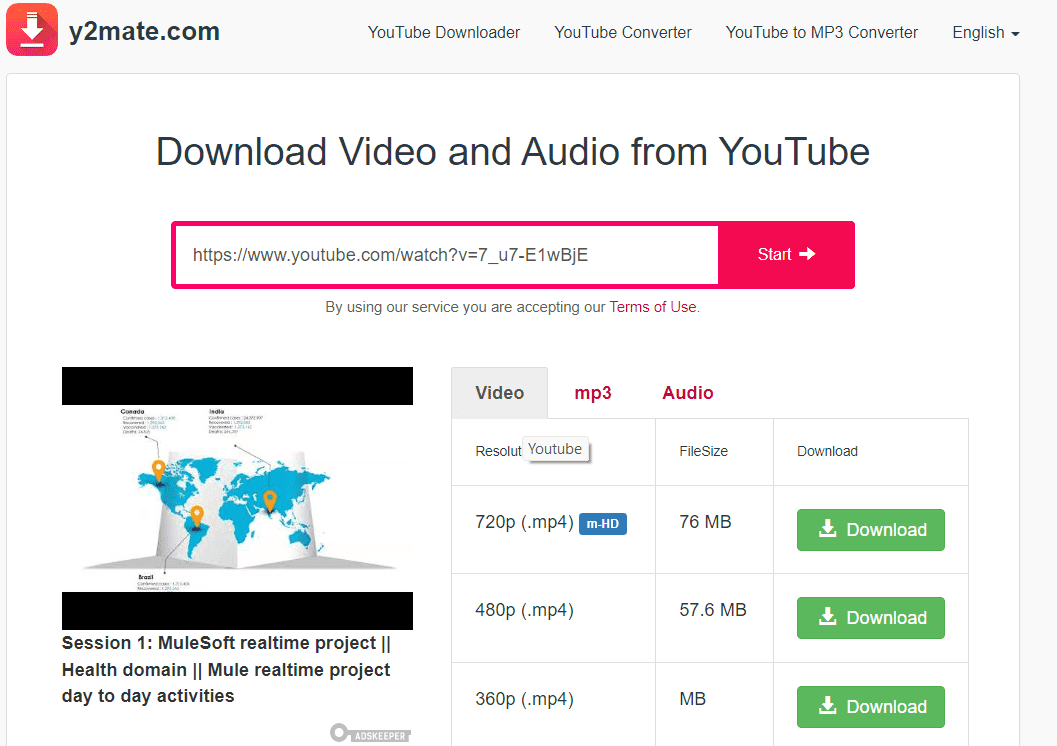Click the m-HD badge icon

[x=603, y=524]
